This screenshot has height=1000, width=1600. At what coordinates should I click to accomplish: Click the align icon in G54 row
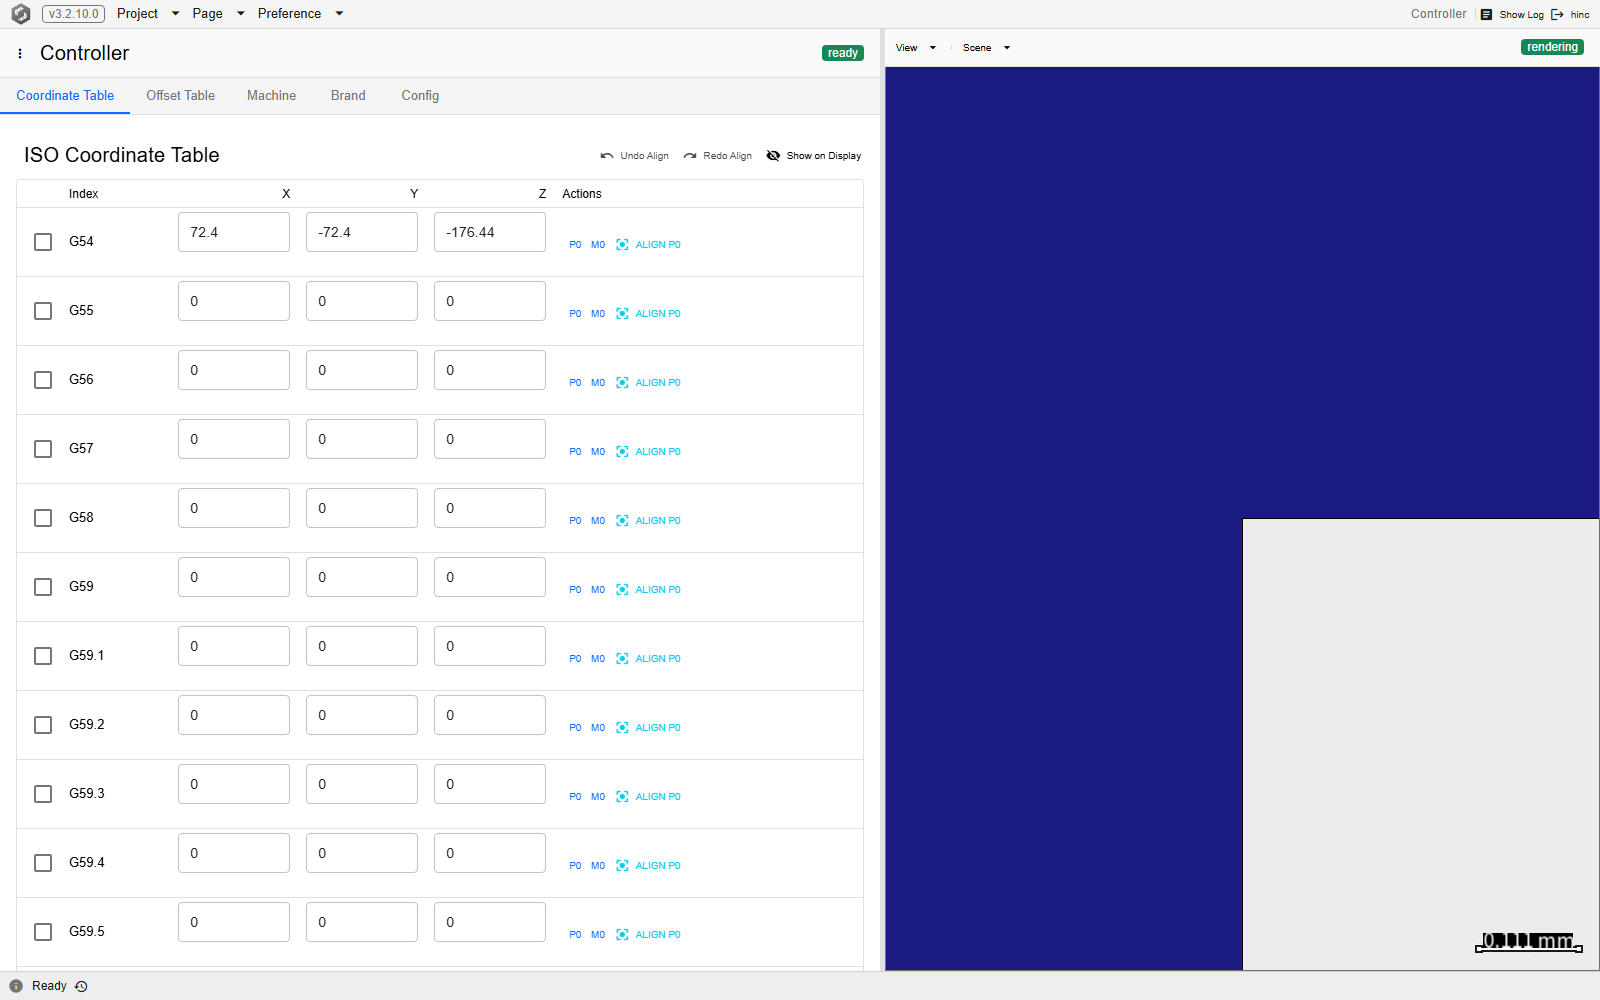tap(622, 245)
